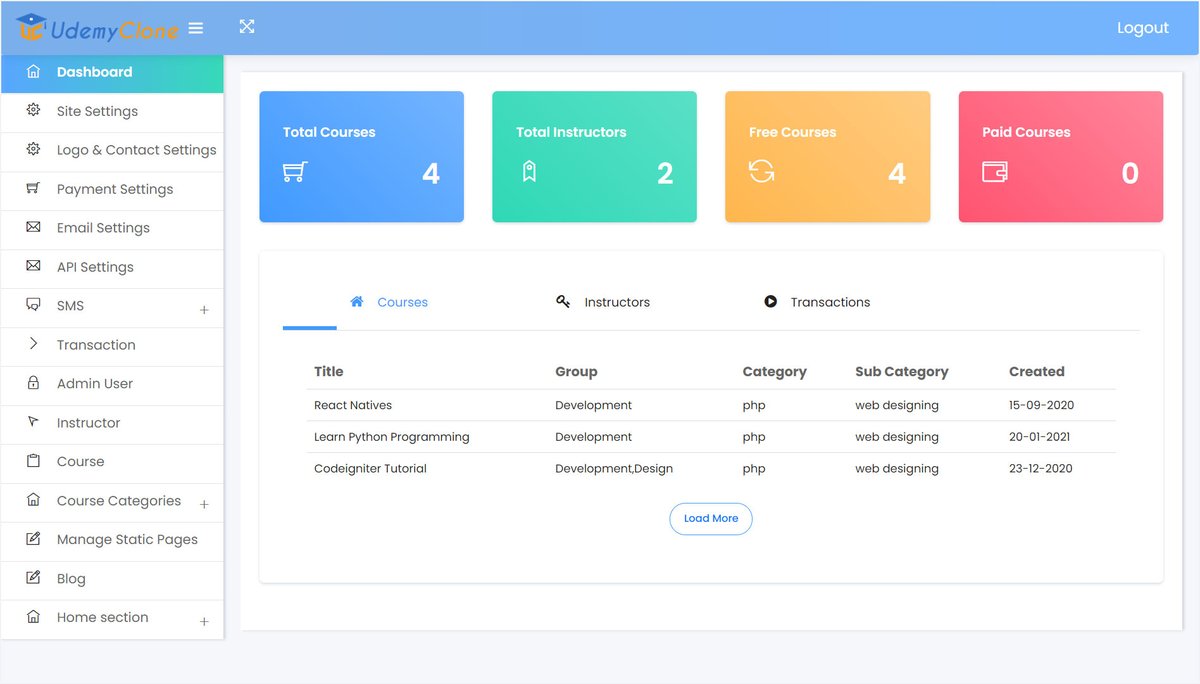Click the Course Categories home icon
The width and height of the screenshot is (1200, 684).
33,500
